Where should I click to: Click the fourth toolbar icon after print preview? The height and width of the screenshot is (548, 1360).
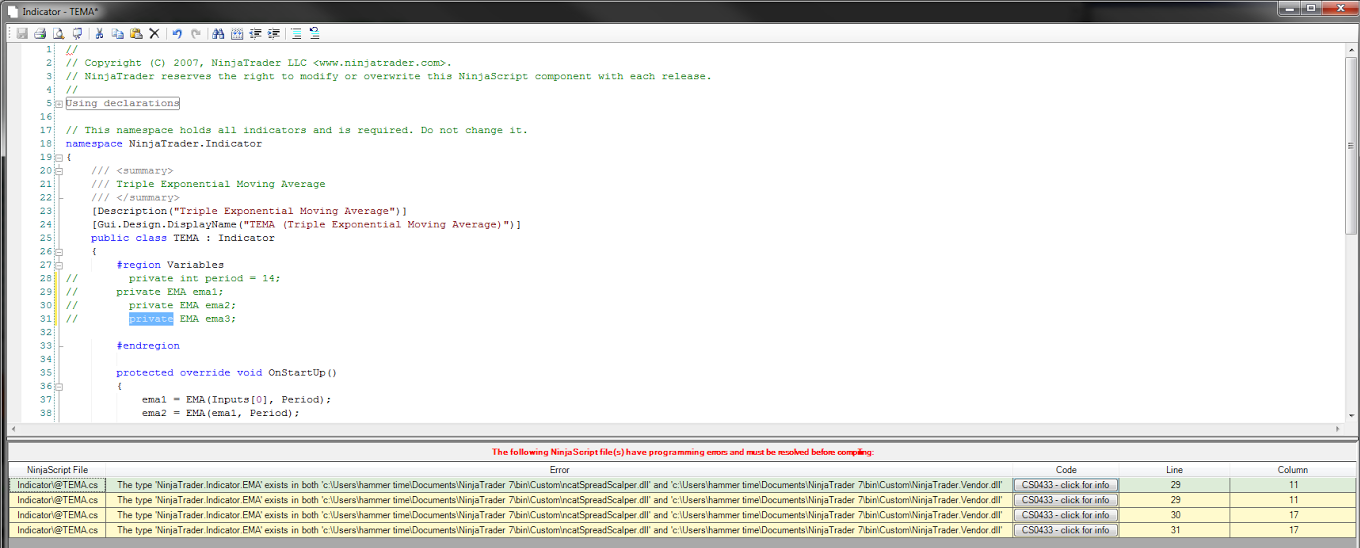click(x=77, y=33)
